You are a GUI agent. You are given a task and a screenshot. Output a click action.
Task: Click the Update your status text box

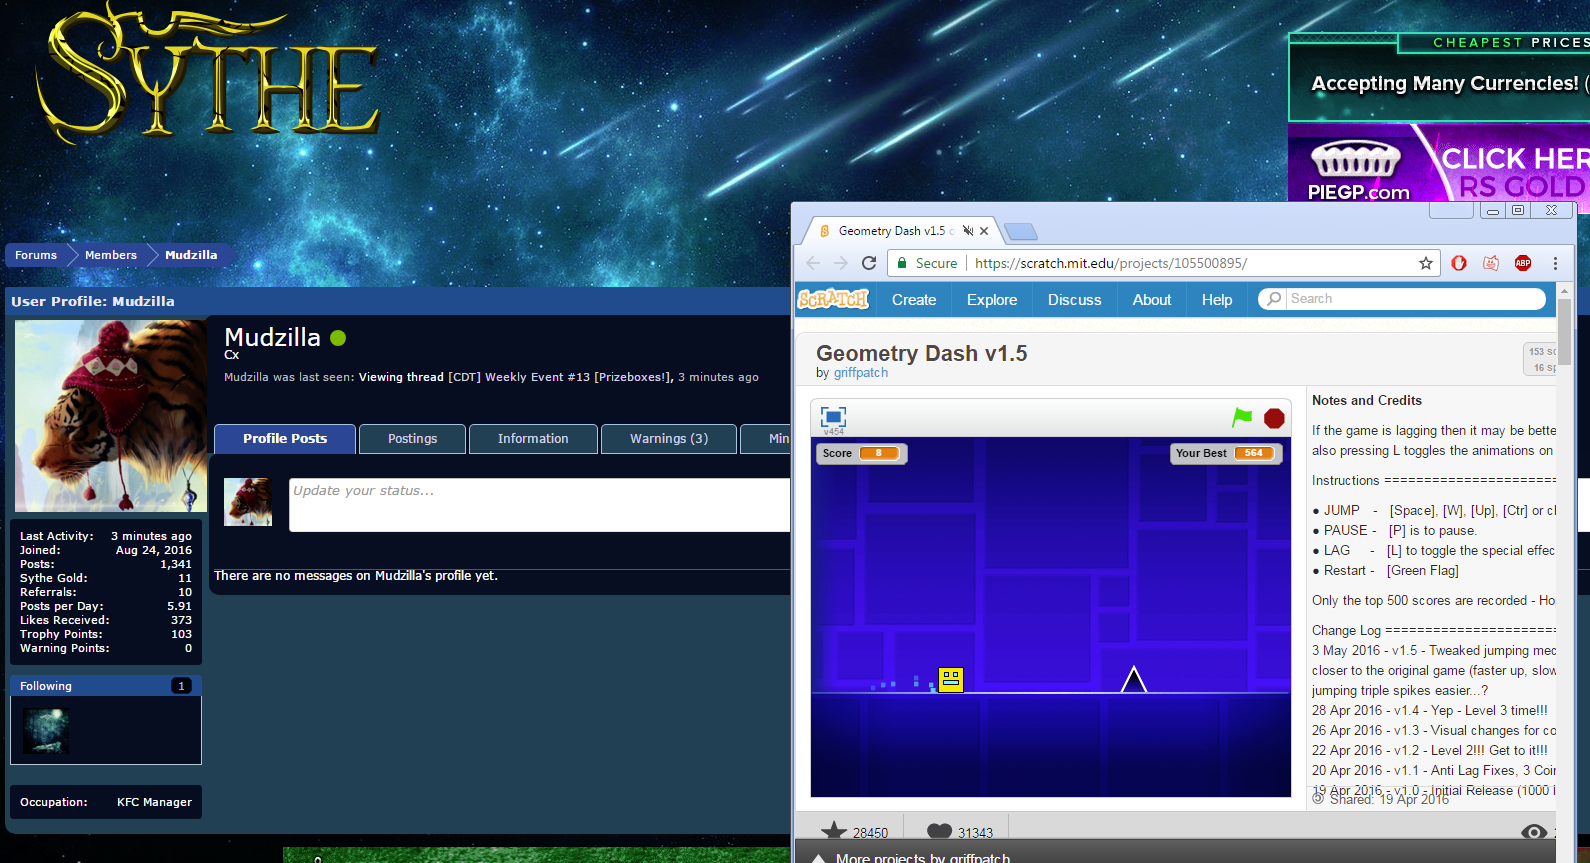540,504
